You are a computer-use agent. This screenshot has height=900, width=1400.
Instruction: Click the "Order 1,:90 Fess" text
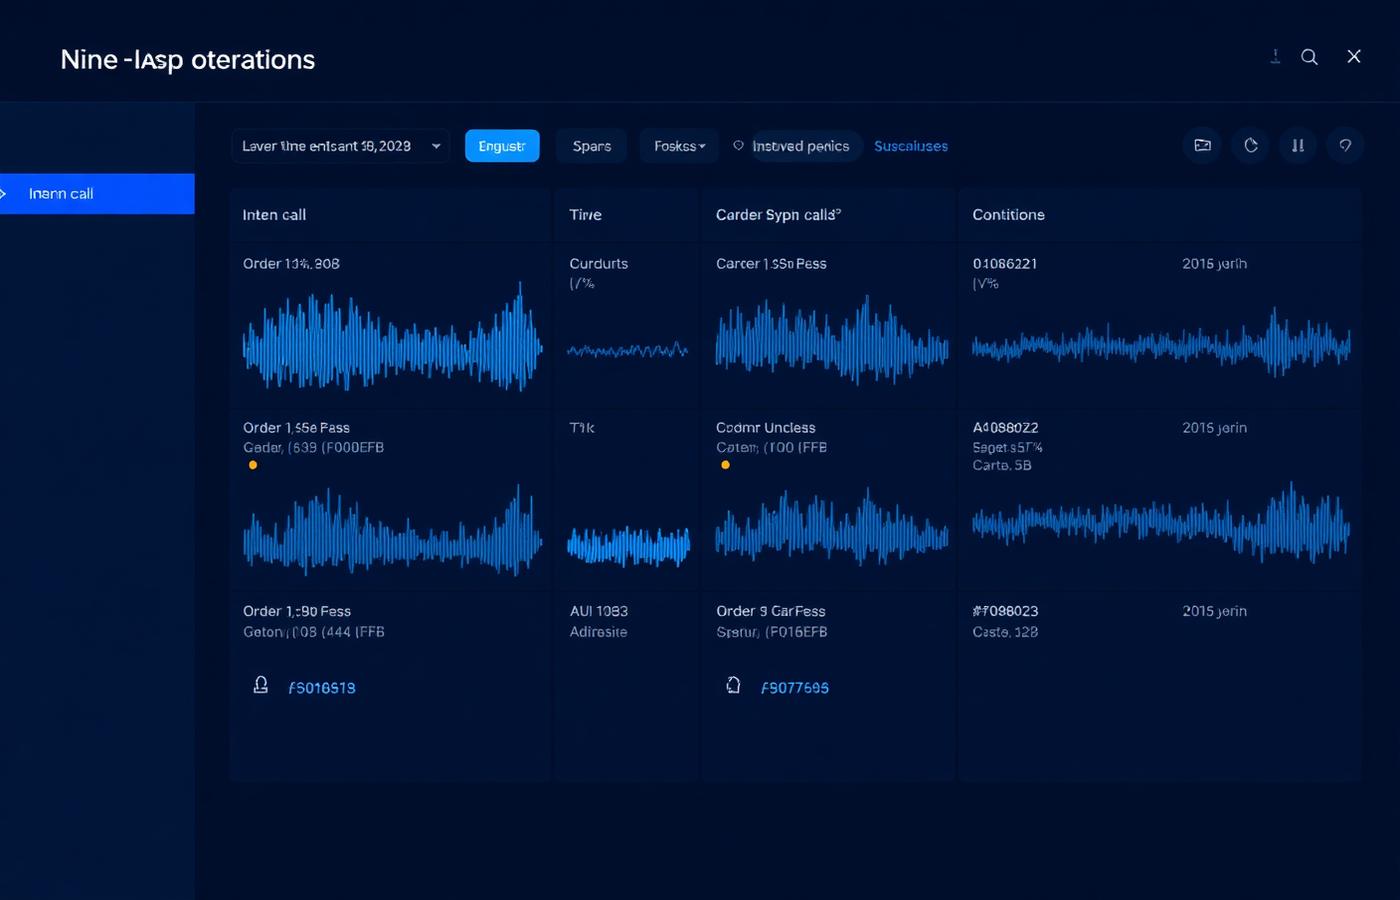tap(297, 611)
